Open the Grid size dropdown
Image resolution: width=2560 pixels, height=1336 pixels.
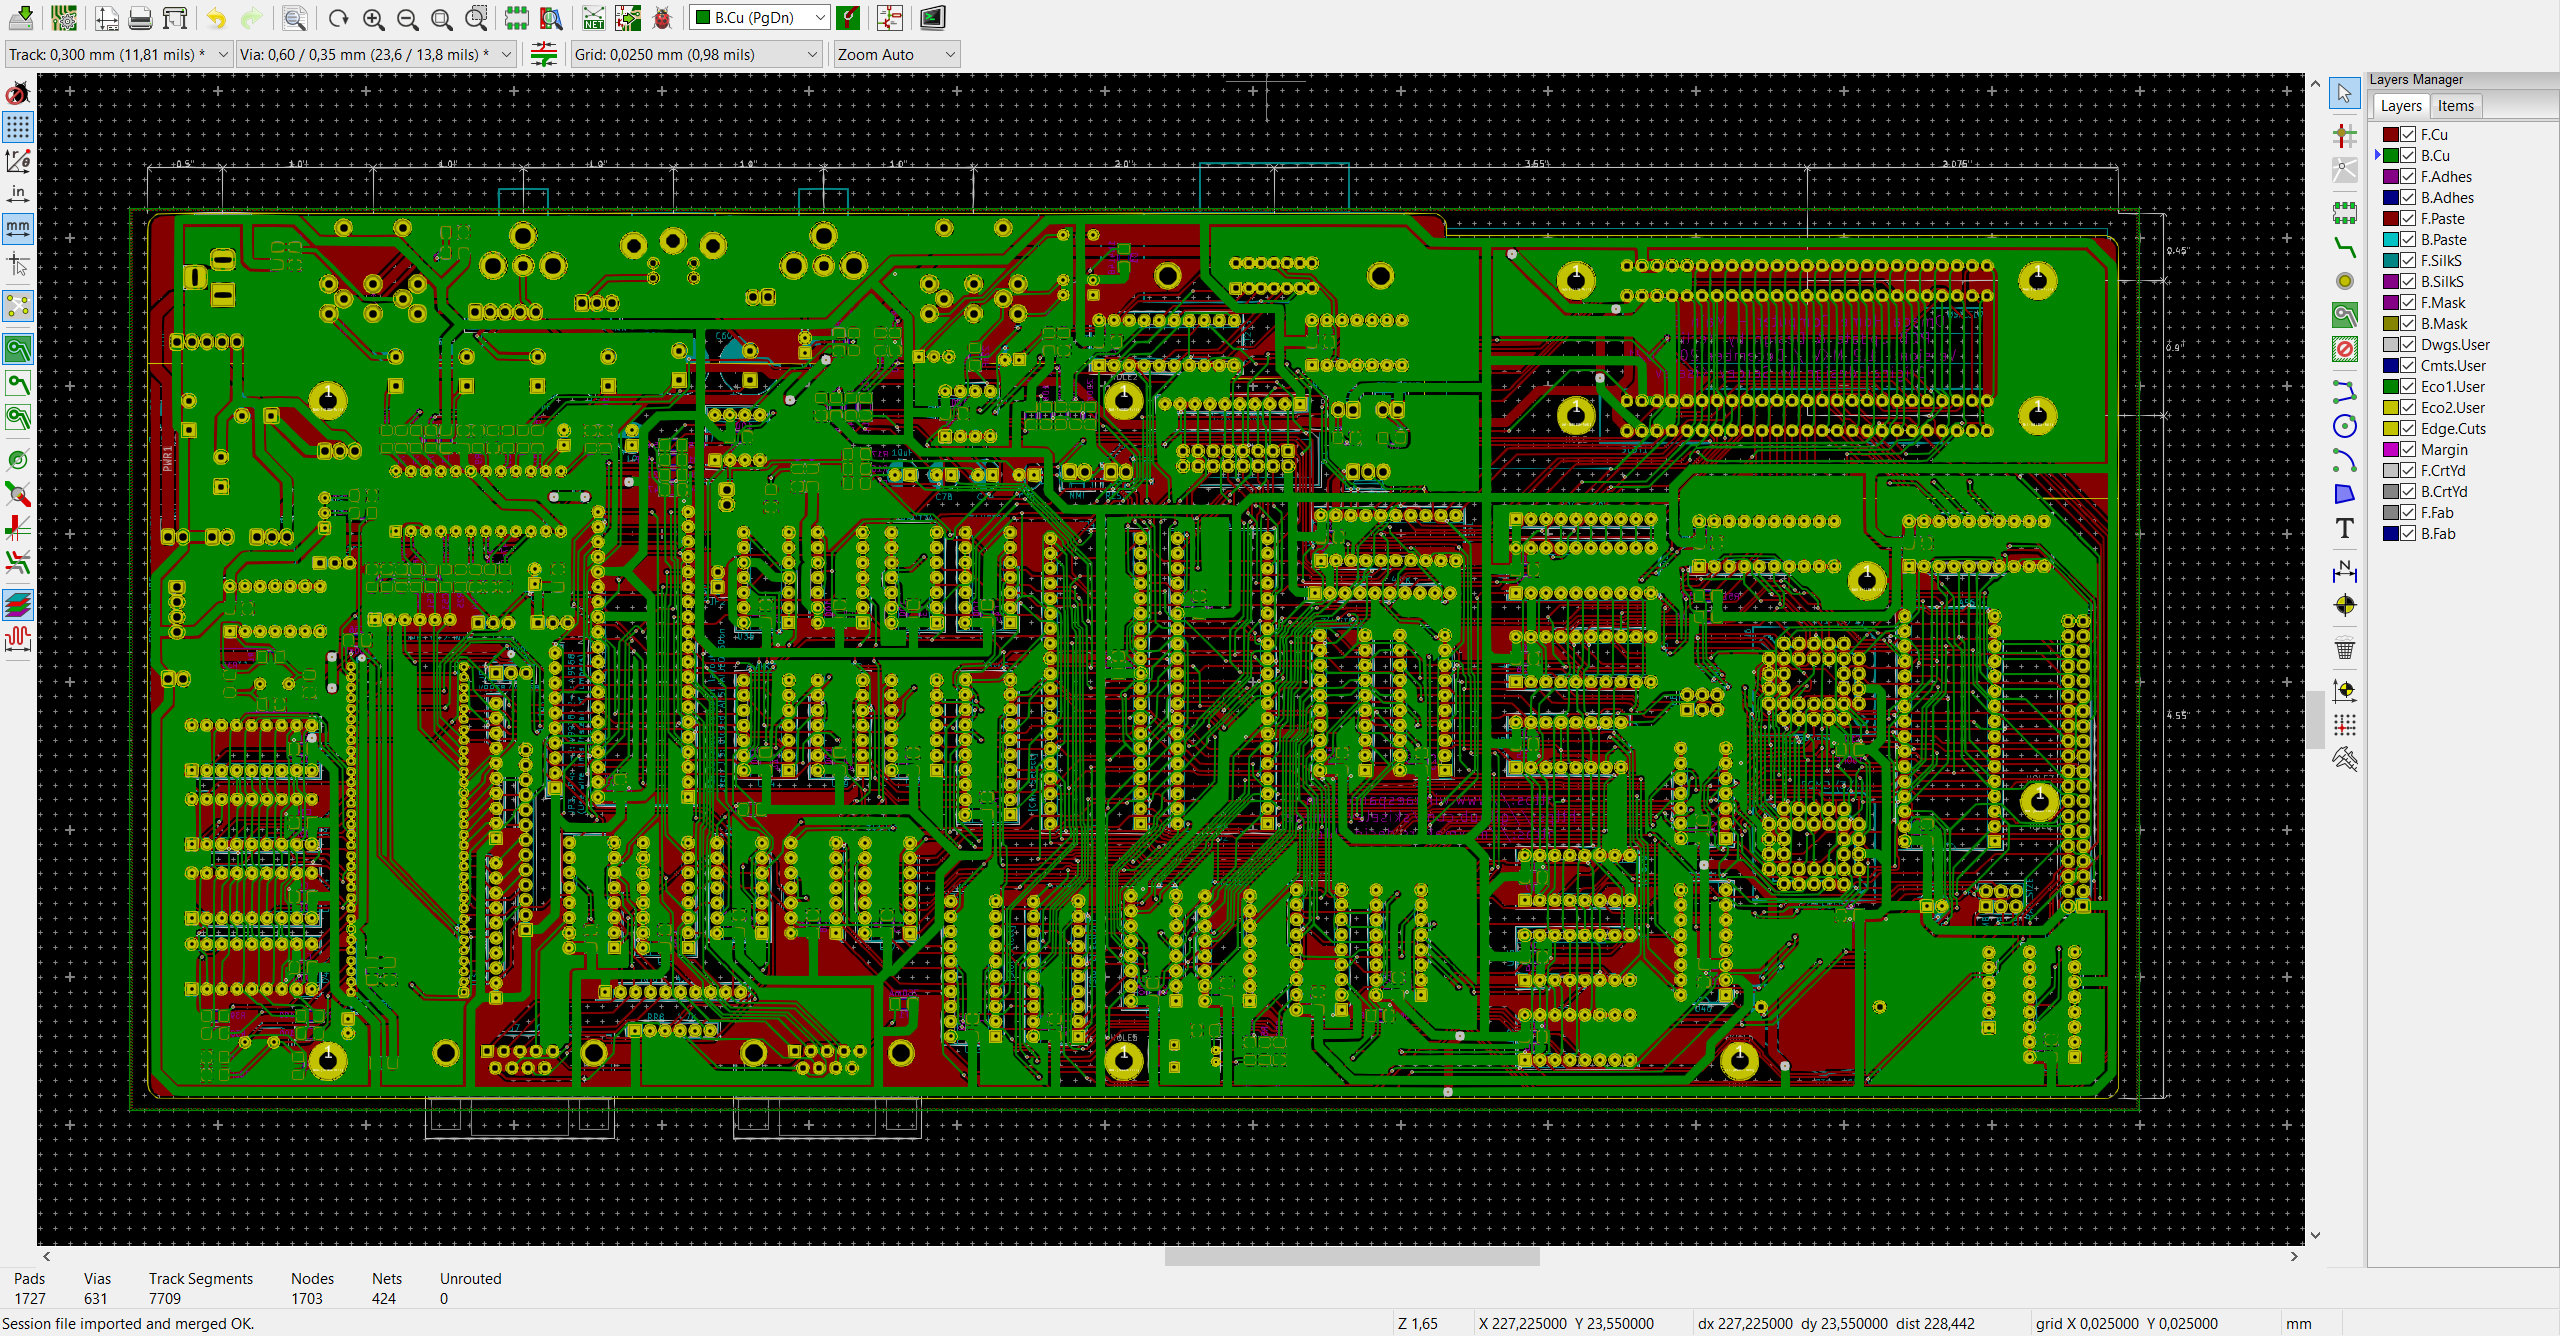click(x=696, y=54)
